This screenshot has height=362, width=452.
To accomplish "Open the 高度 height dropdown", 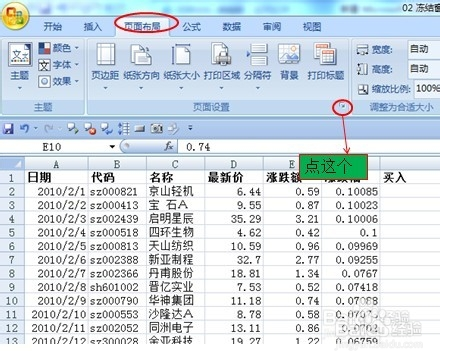I will click(x=424, y=69).
